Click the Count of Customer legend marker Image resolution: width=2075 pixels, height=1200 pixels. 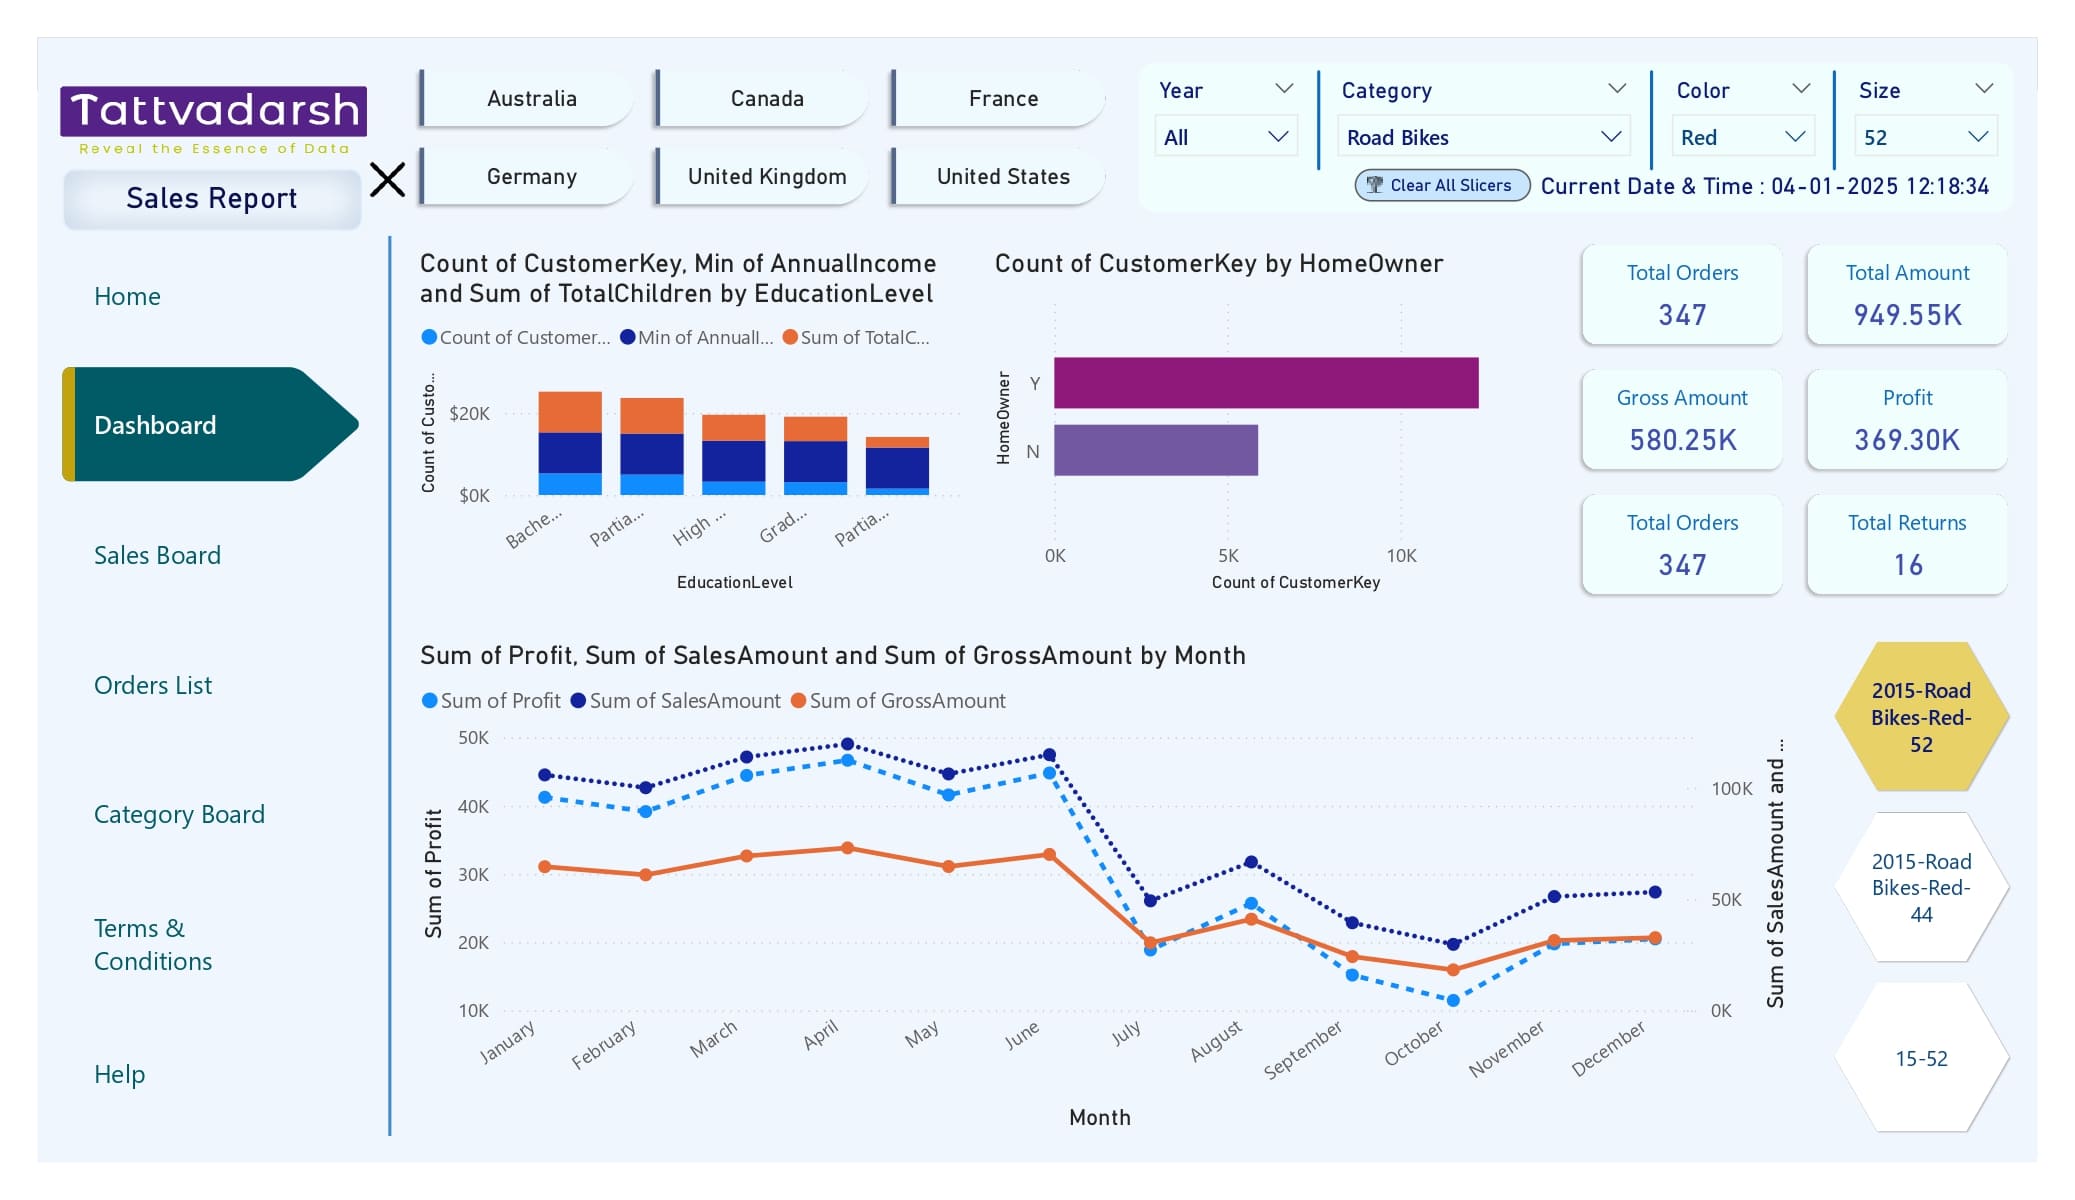(429, 337)
